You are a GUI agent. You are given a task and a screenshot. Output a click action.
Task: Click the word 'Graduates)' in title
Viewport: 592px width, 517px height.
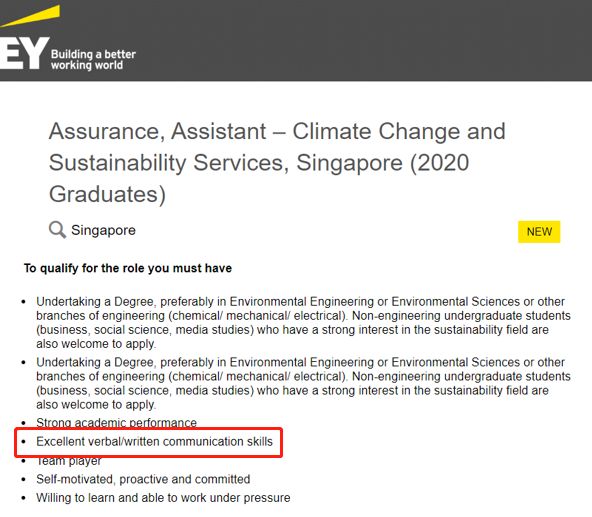coord(107,194)
